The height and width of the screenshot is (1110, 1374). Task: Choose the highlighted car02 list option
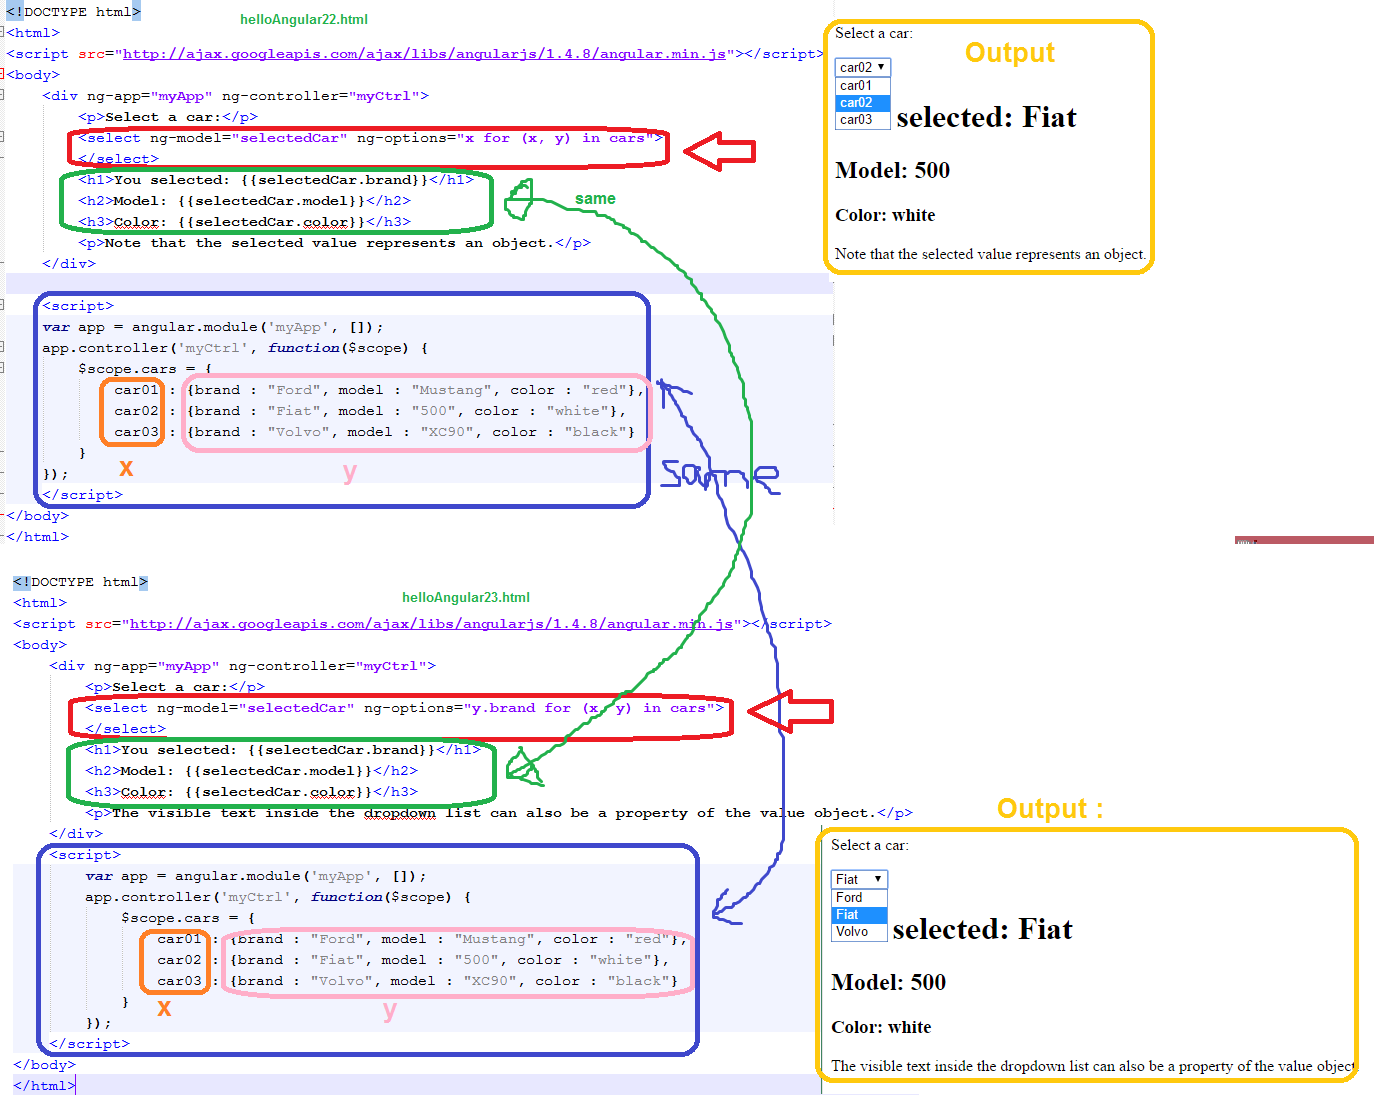click(x=862, y=103)
